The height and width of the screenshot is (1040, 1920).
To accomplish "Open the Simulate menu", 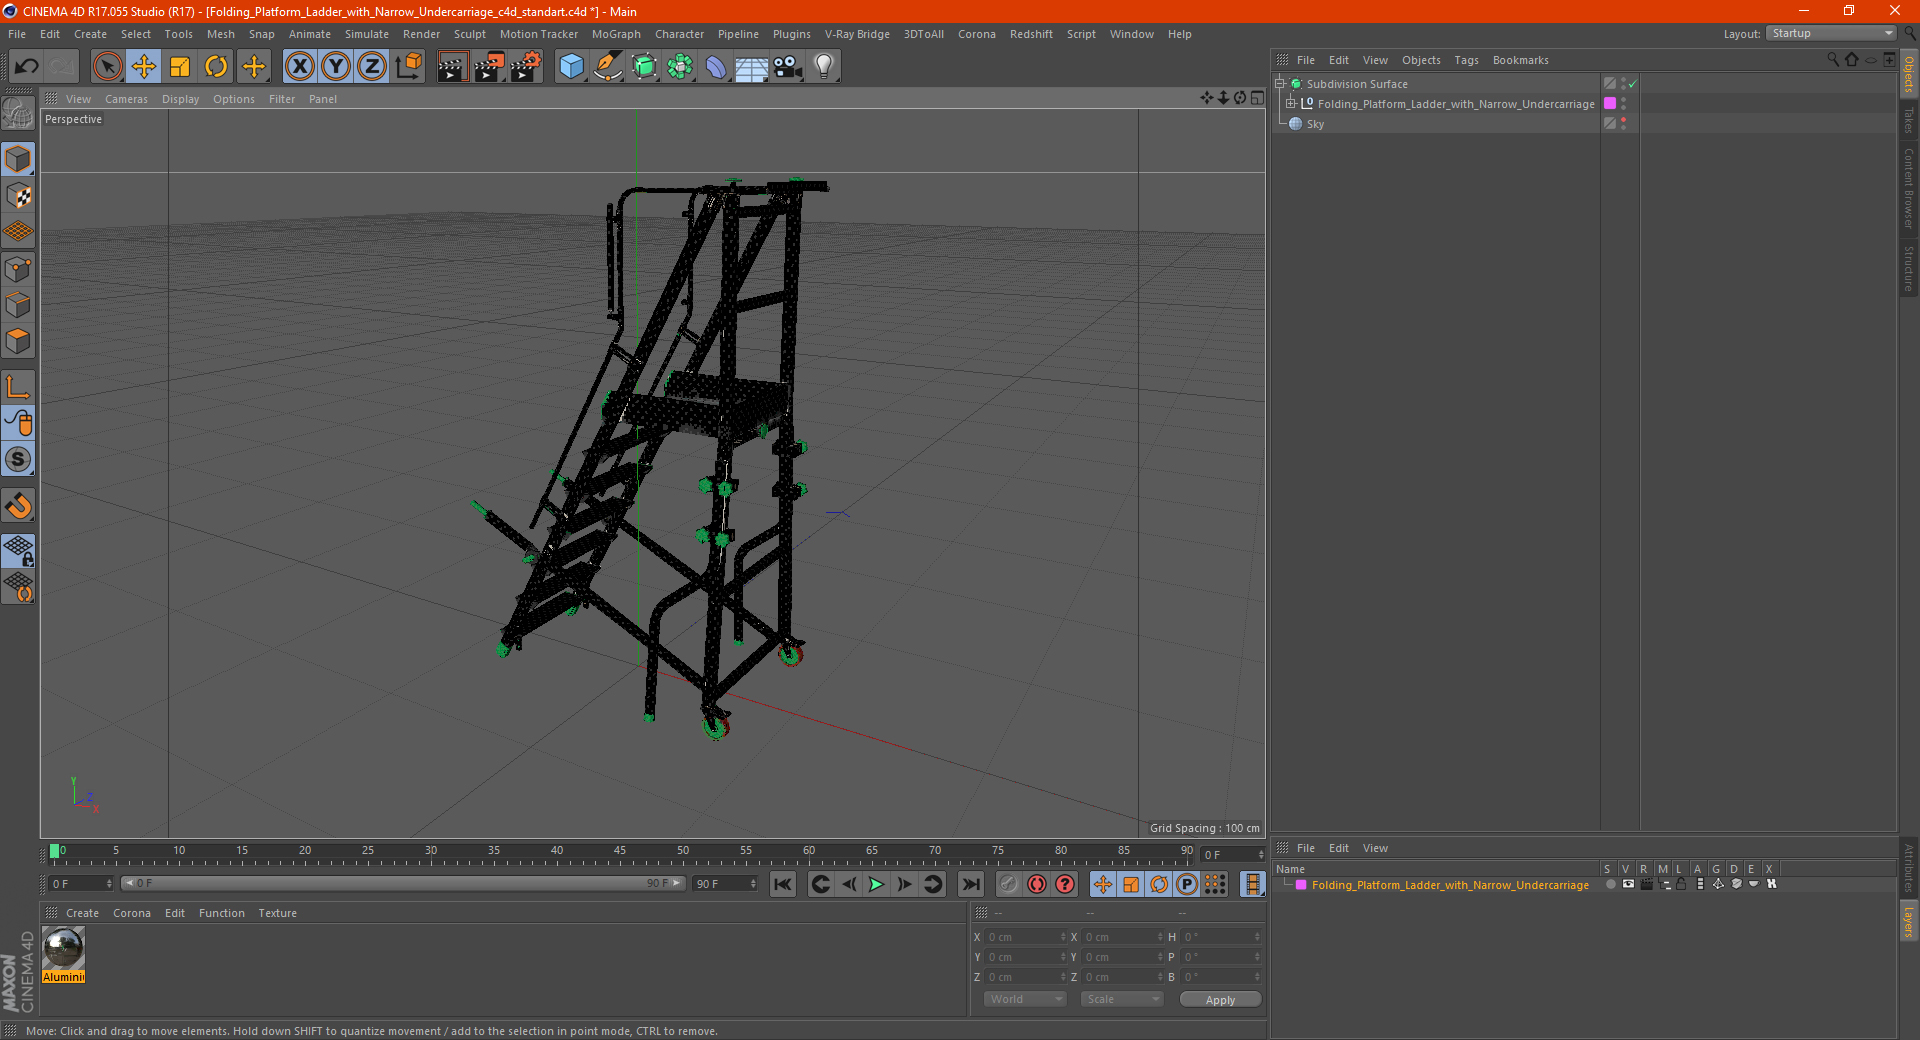I will [x=367, y=34].
